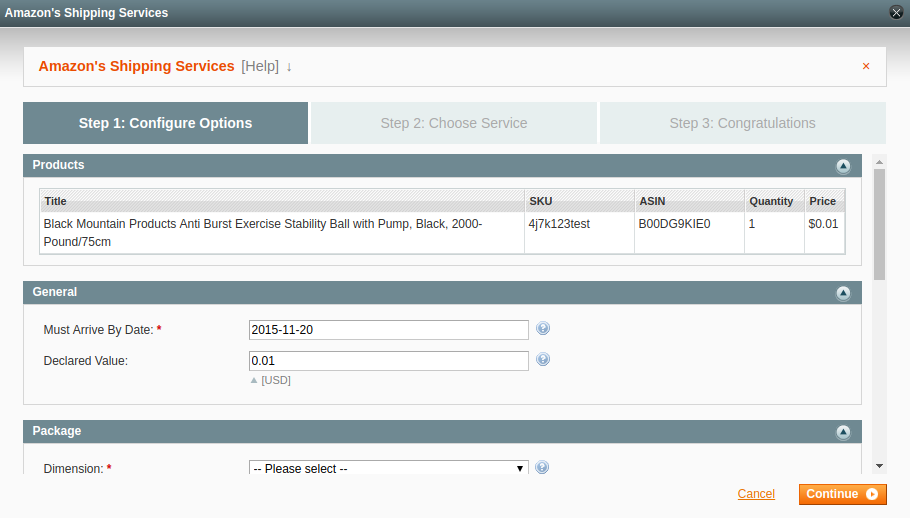
Task: Click the Price column header
Action: (825, 201)
